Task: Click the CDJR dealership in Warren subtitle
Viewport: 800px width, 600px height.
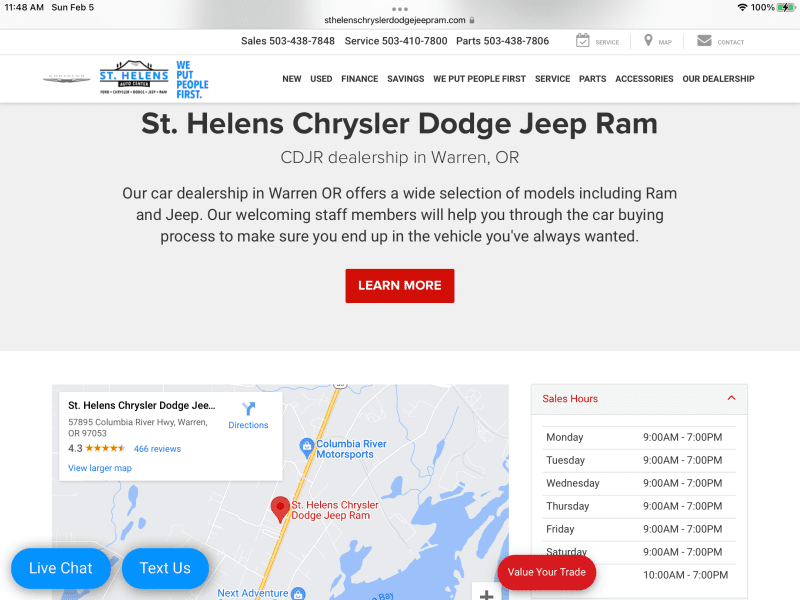Action: point(399,157)
